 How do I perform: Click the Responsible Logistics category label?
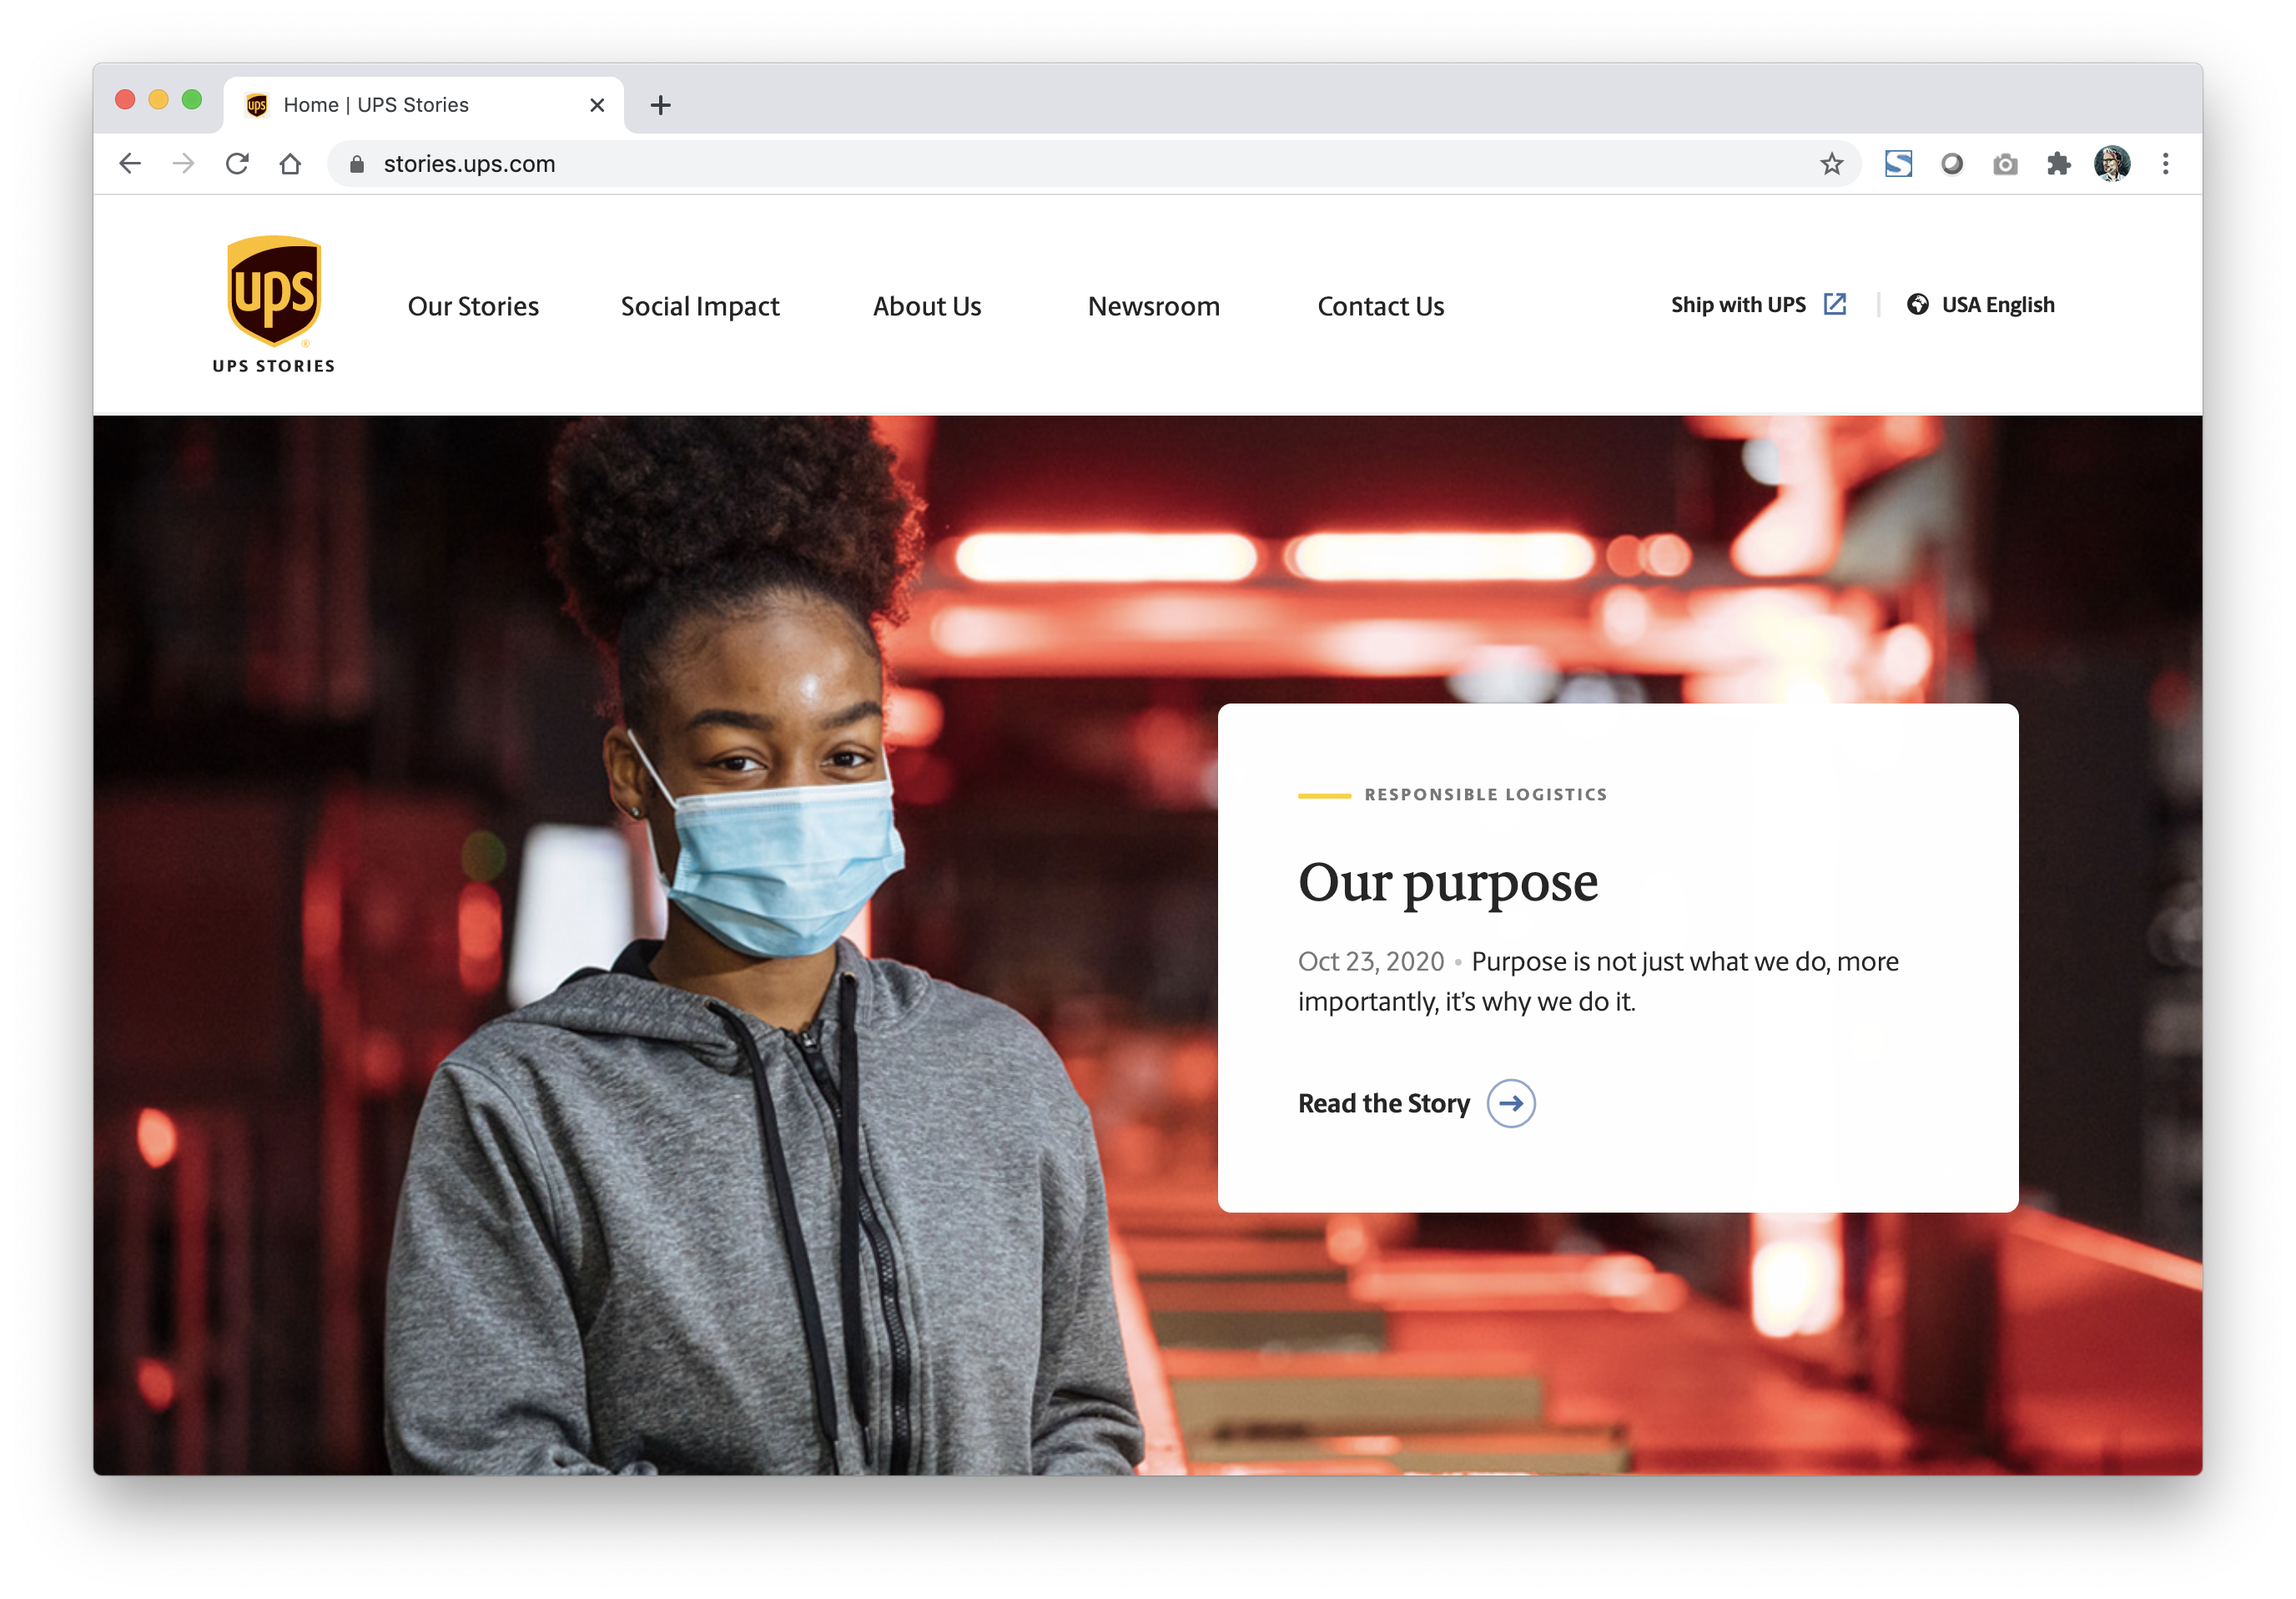[1485, 794]
